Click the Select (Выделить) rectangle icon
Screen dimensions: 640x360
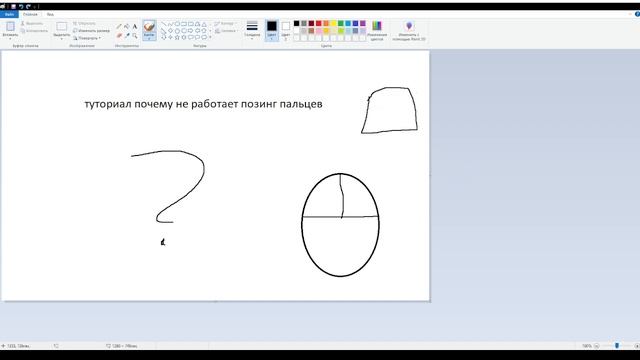pos(62,26)
